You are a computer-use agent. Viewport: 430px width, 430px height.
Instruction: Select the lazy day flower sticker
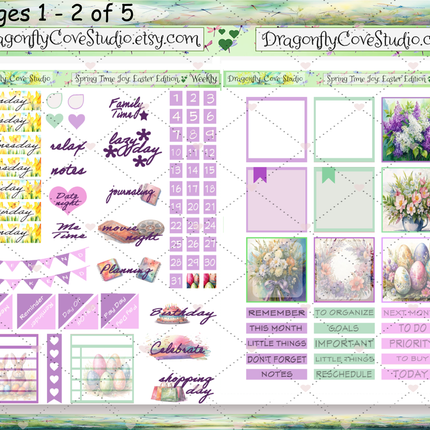click(132, 148)
